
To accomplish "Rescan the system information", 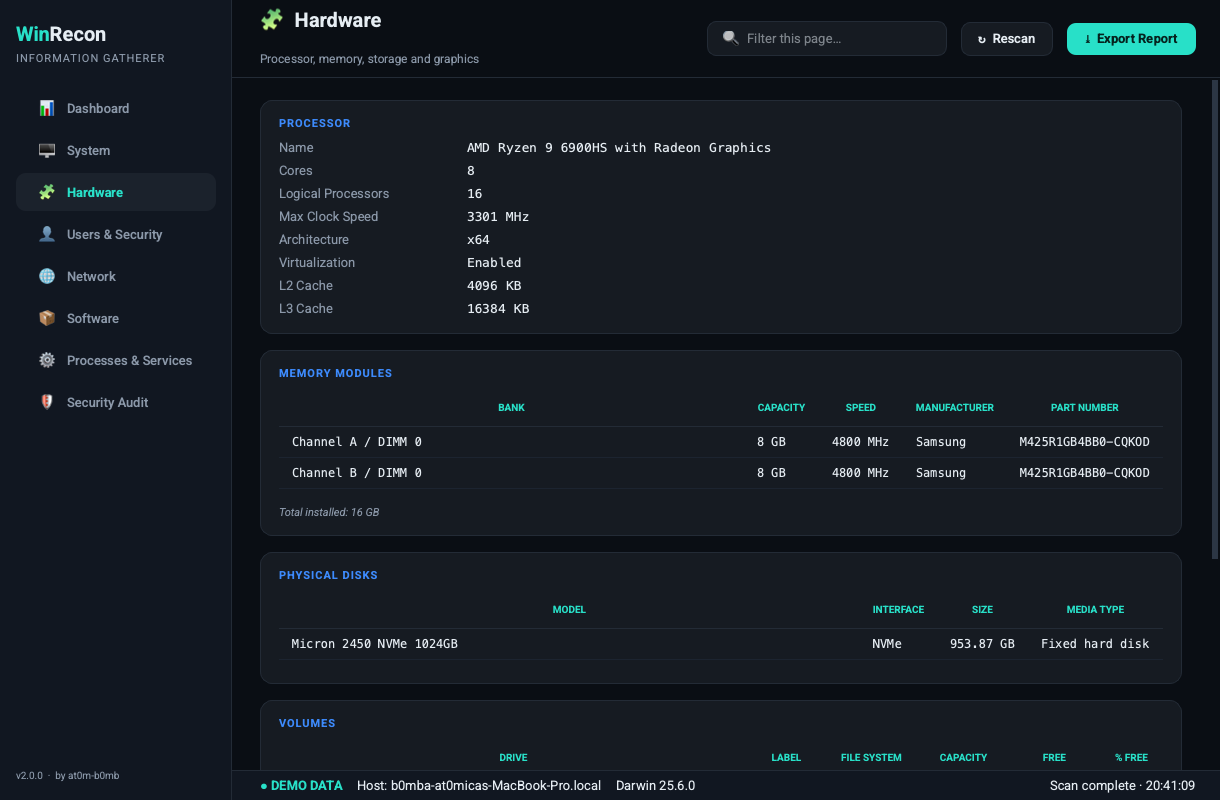I will click(1007, 39).
